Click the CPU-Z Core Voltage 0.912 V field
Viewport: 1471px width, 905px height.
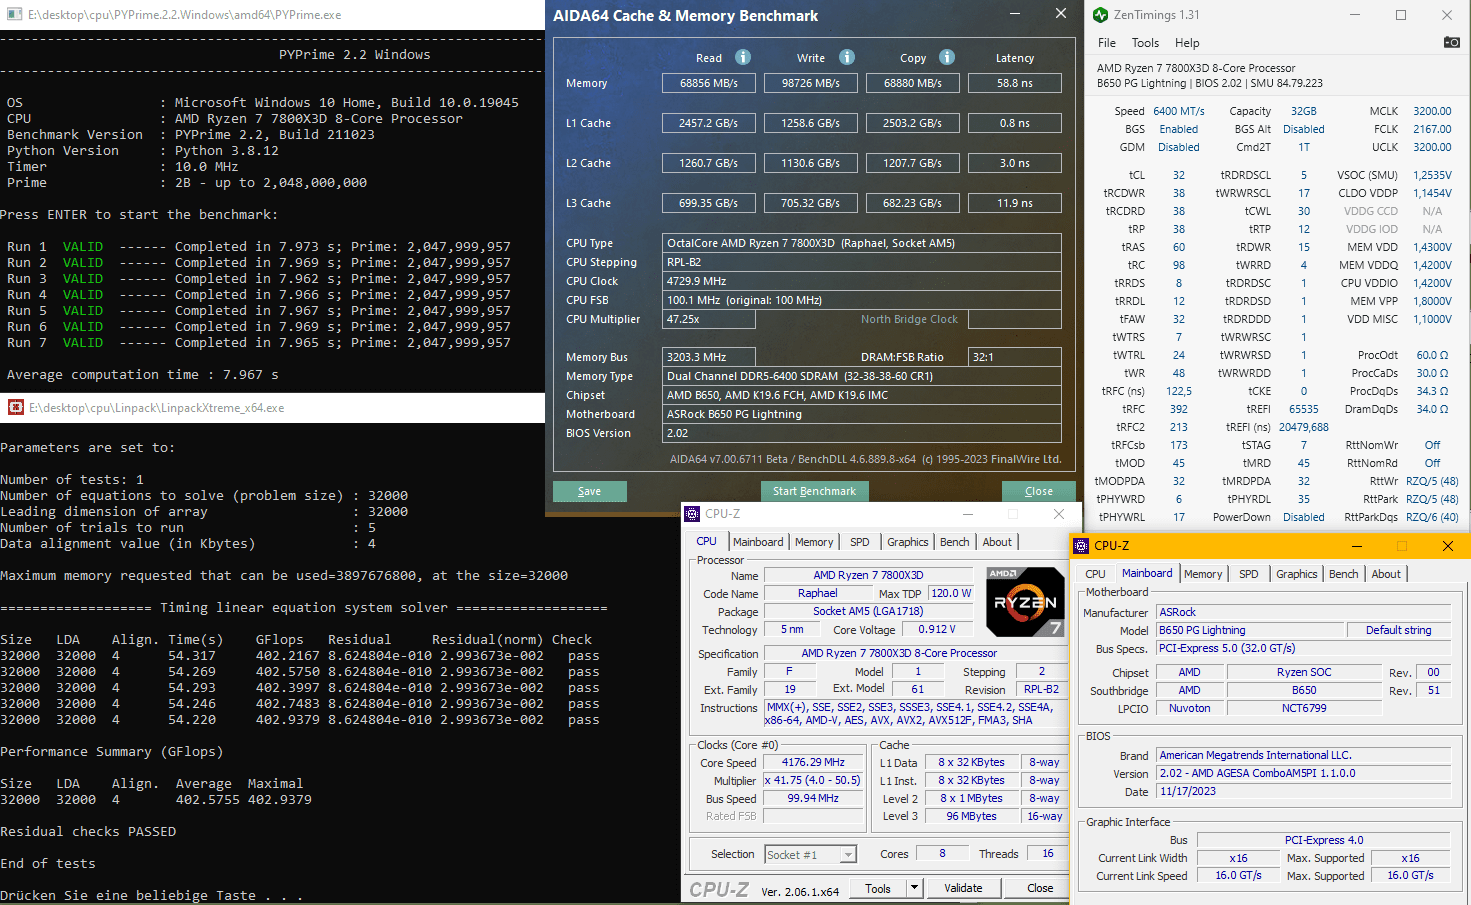[937, 629]
